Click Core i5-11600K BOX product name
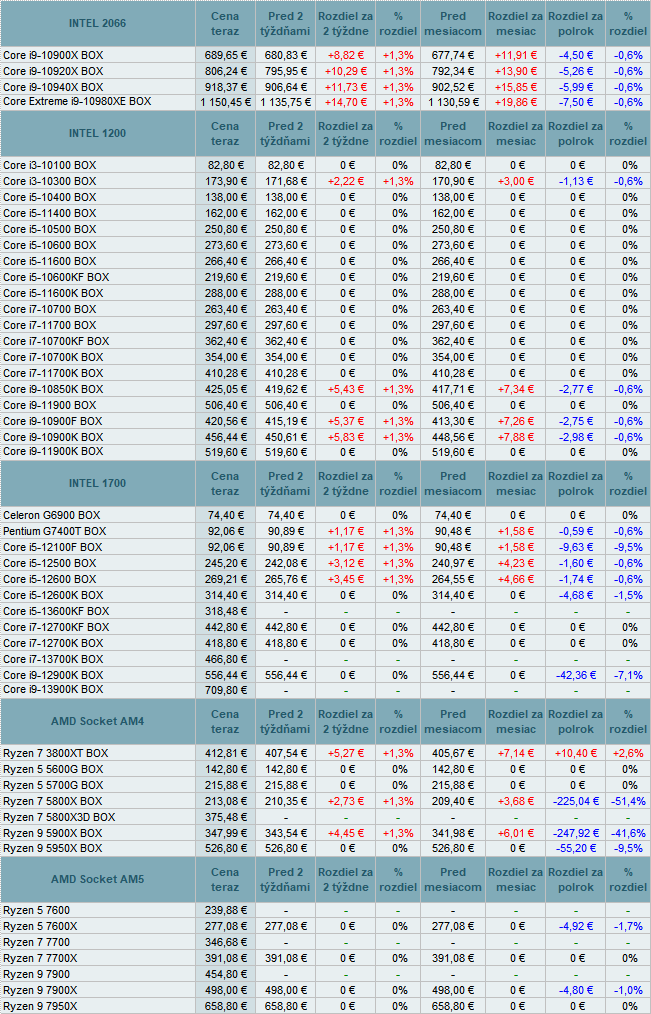The image size is (651, 1014). [x=53, y=293]
